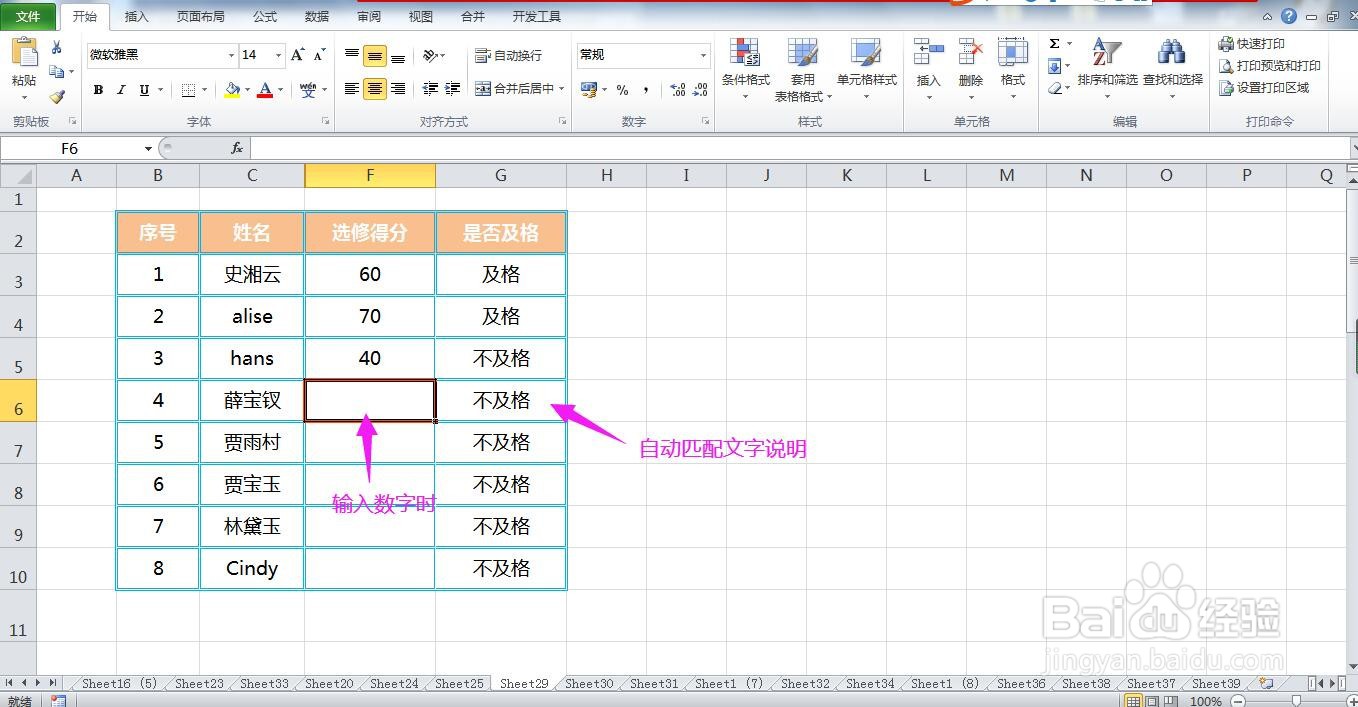Open Find and Select (查找和选择)

pos(1173,68)
